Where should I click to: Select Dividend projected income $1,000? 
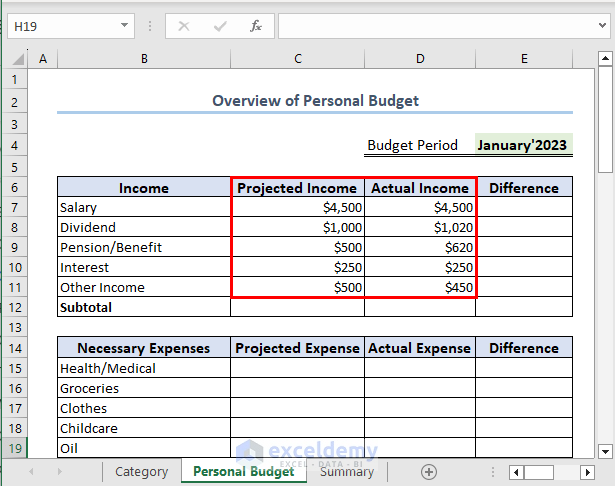click(298, 227)
